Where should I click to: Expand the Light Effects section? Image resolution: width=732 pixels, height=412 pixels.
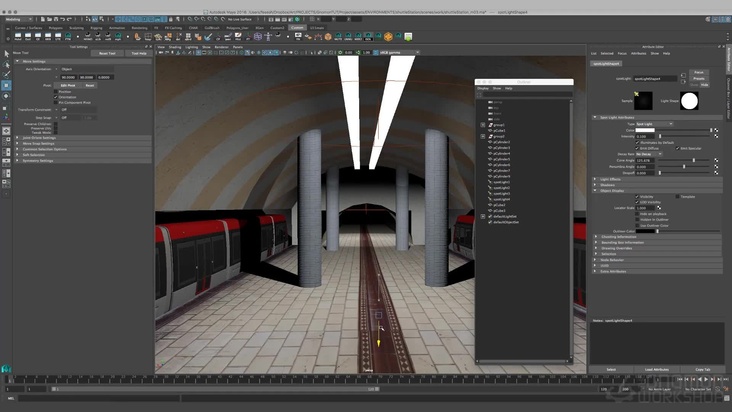[608, 178]
